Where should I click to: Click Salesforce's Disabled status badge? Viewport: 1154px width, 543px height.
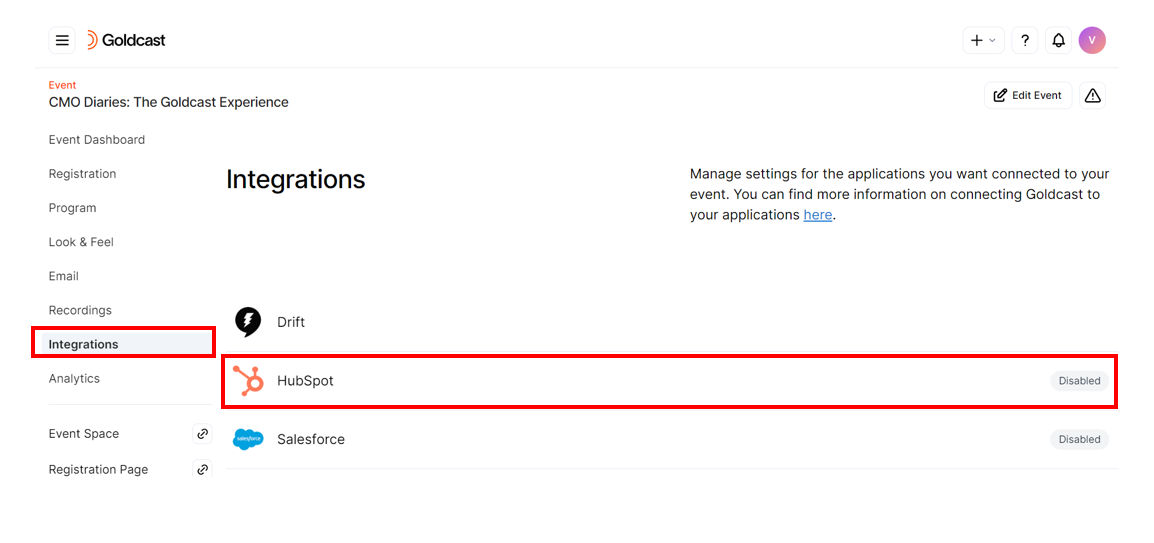[1079, 439]
